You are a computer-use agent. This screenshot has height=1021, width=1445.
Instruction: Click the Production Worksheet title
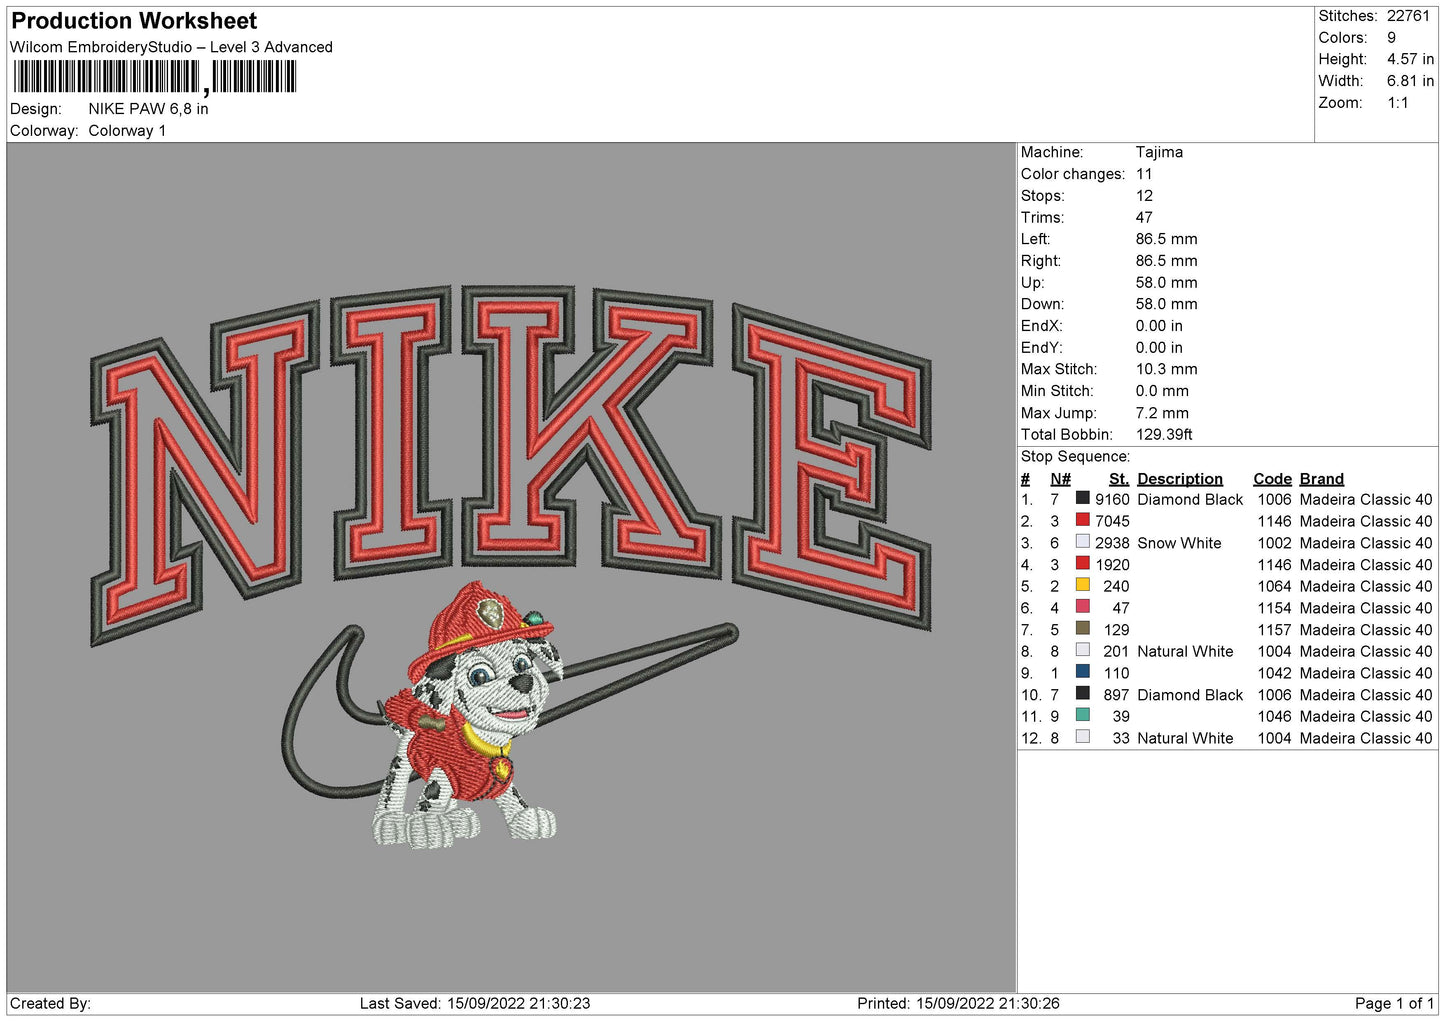tap(134, 21)
